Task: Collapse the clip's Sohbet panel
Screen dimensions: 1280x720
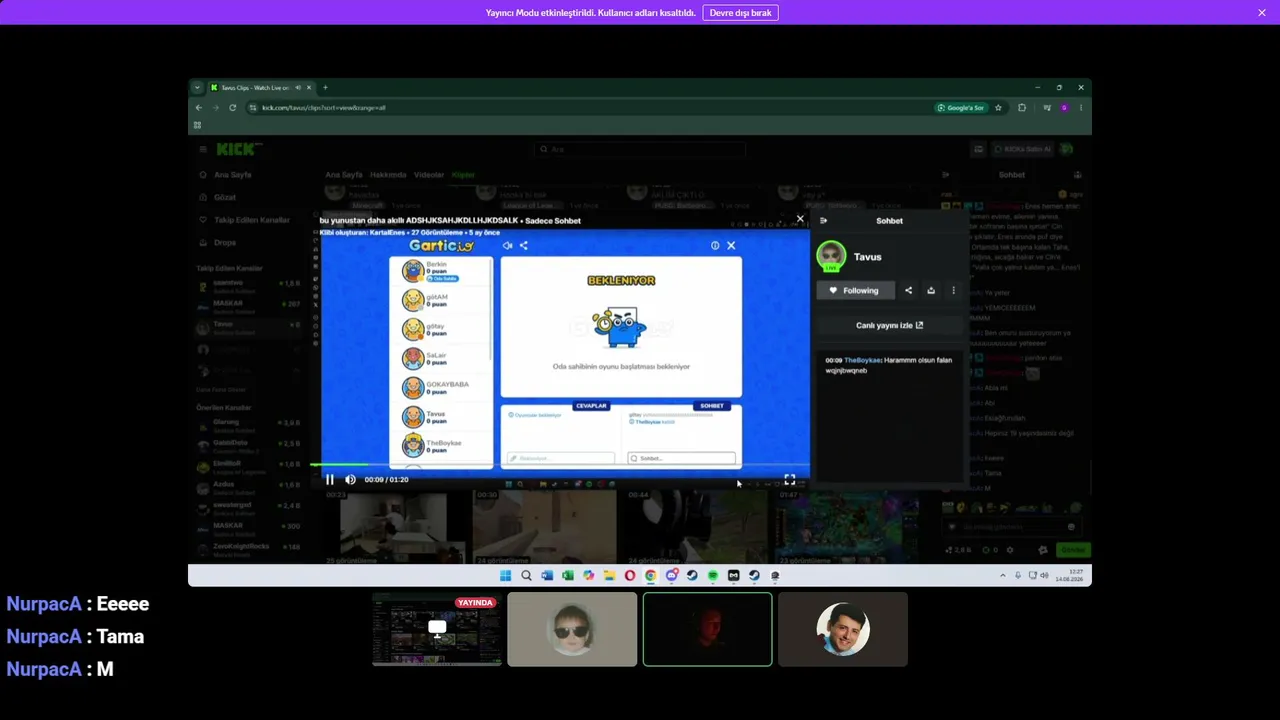Action: [x=823, y=221]
